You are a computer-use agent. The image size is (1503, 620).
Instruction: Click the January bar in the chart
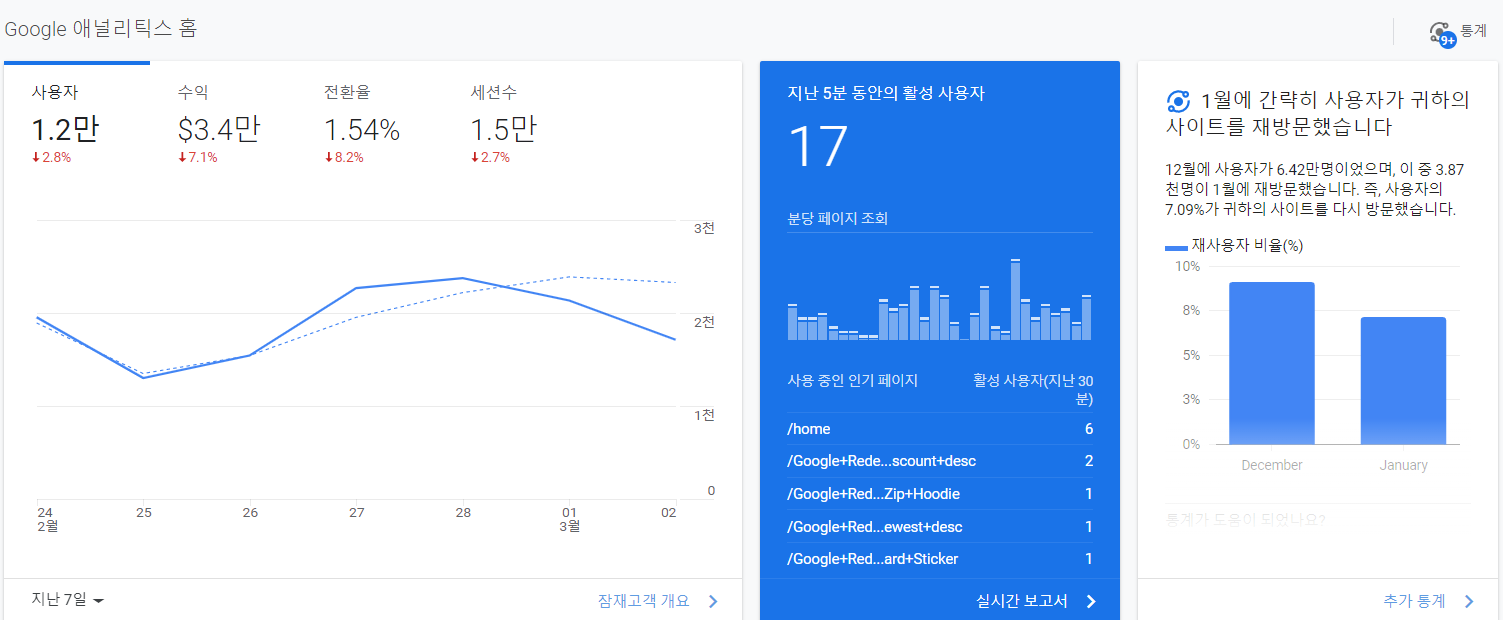coord(1403,381)
